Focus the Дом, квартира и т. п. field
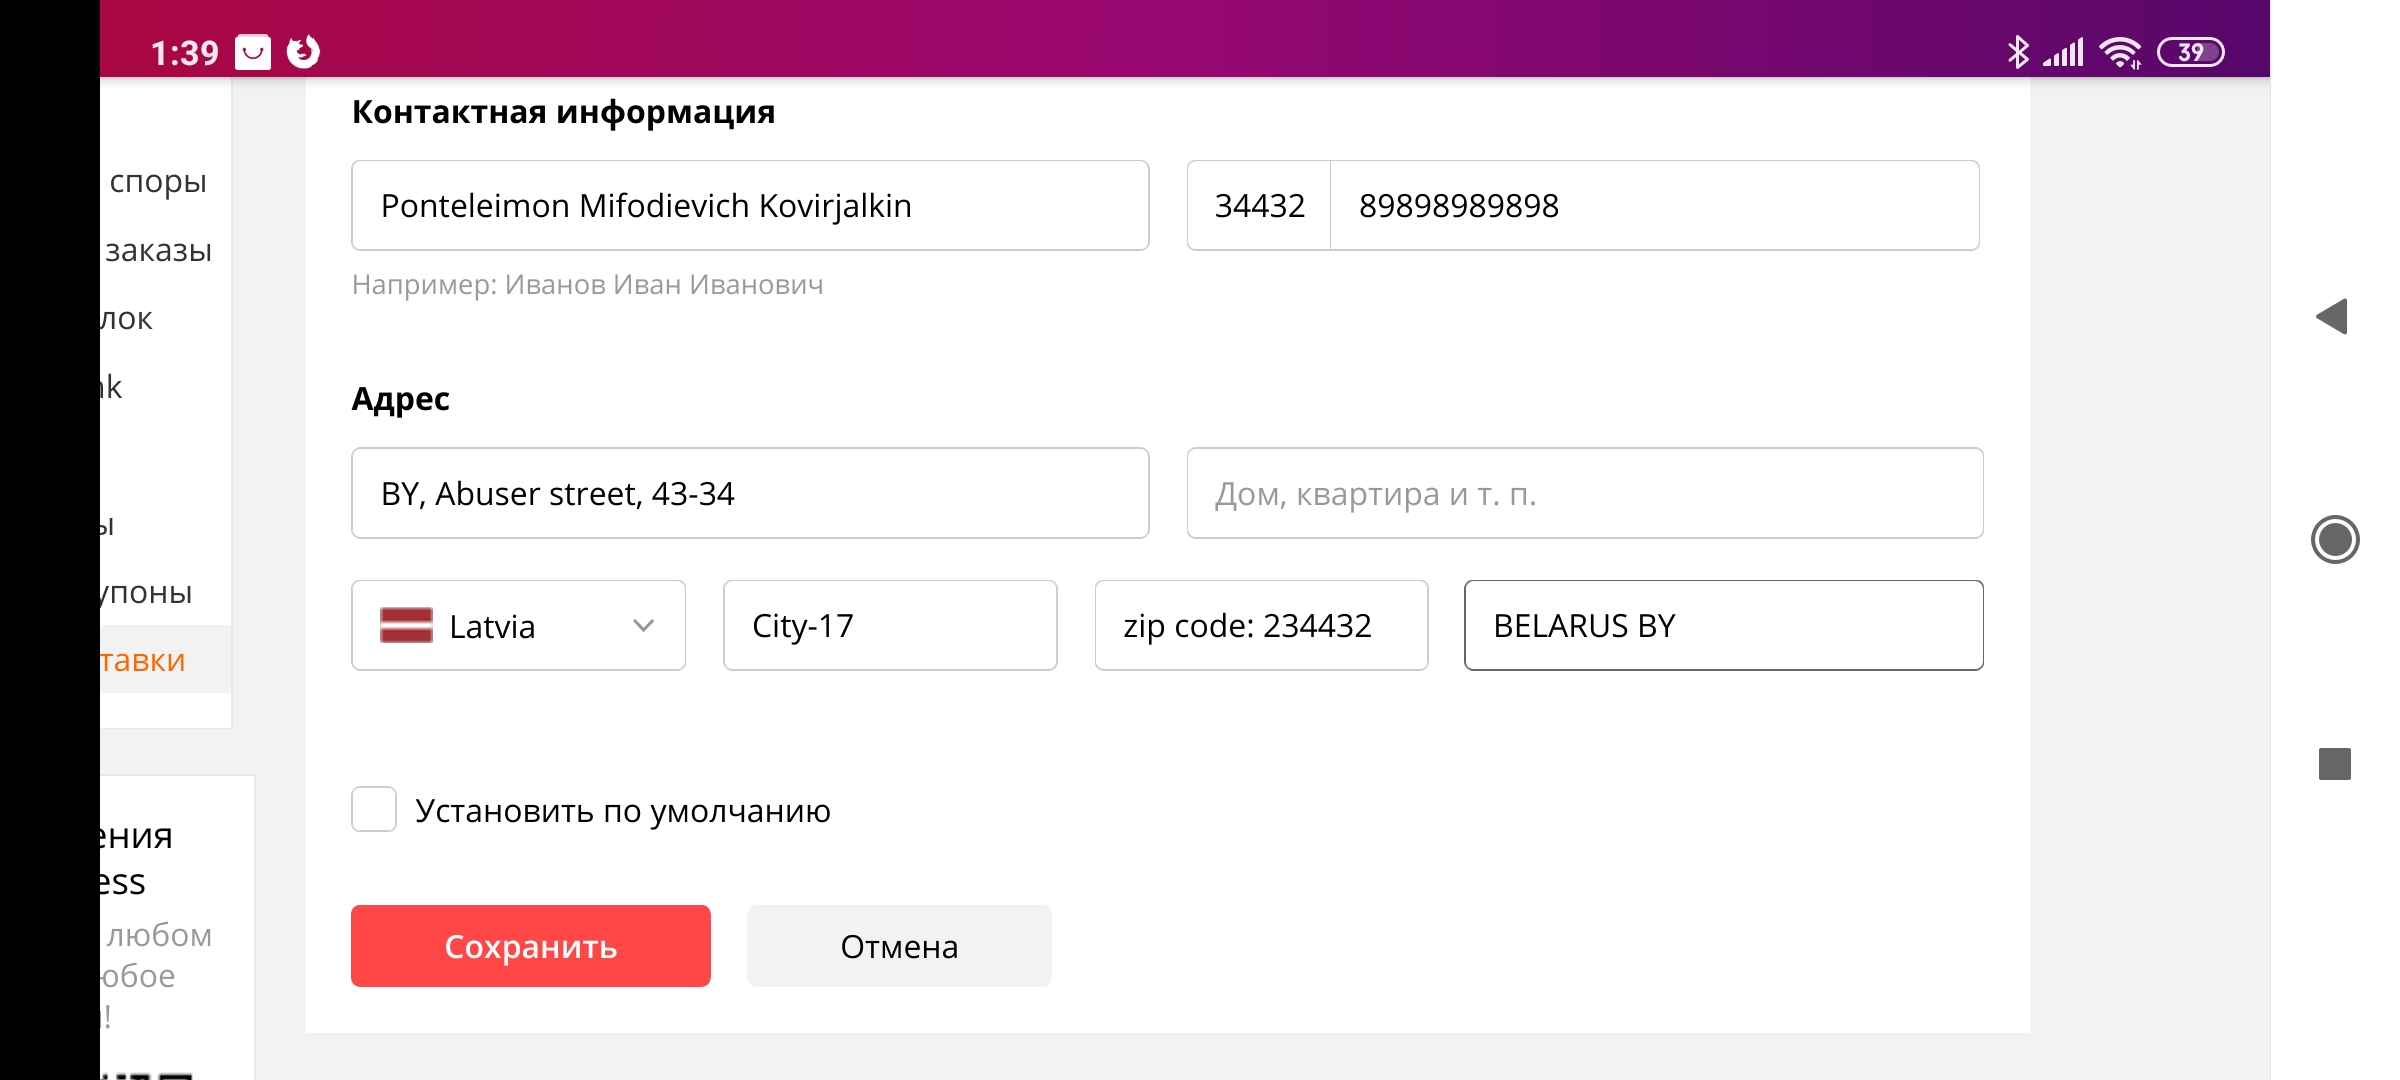The image size is (2400, 1080). (1585, 493)
